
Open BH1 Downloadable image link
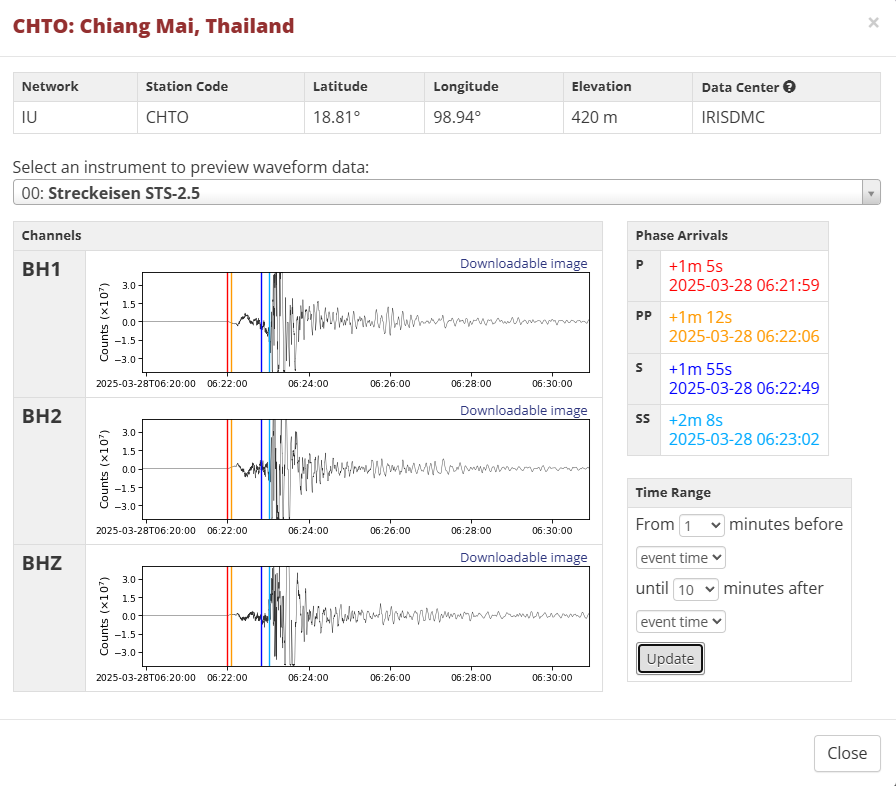pyautogui.click(x=523, y=264)
